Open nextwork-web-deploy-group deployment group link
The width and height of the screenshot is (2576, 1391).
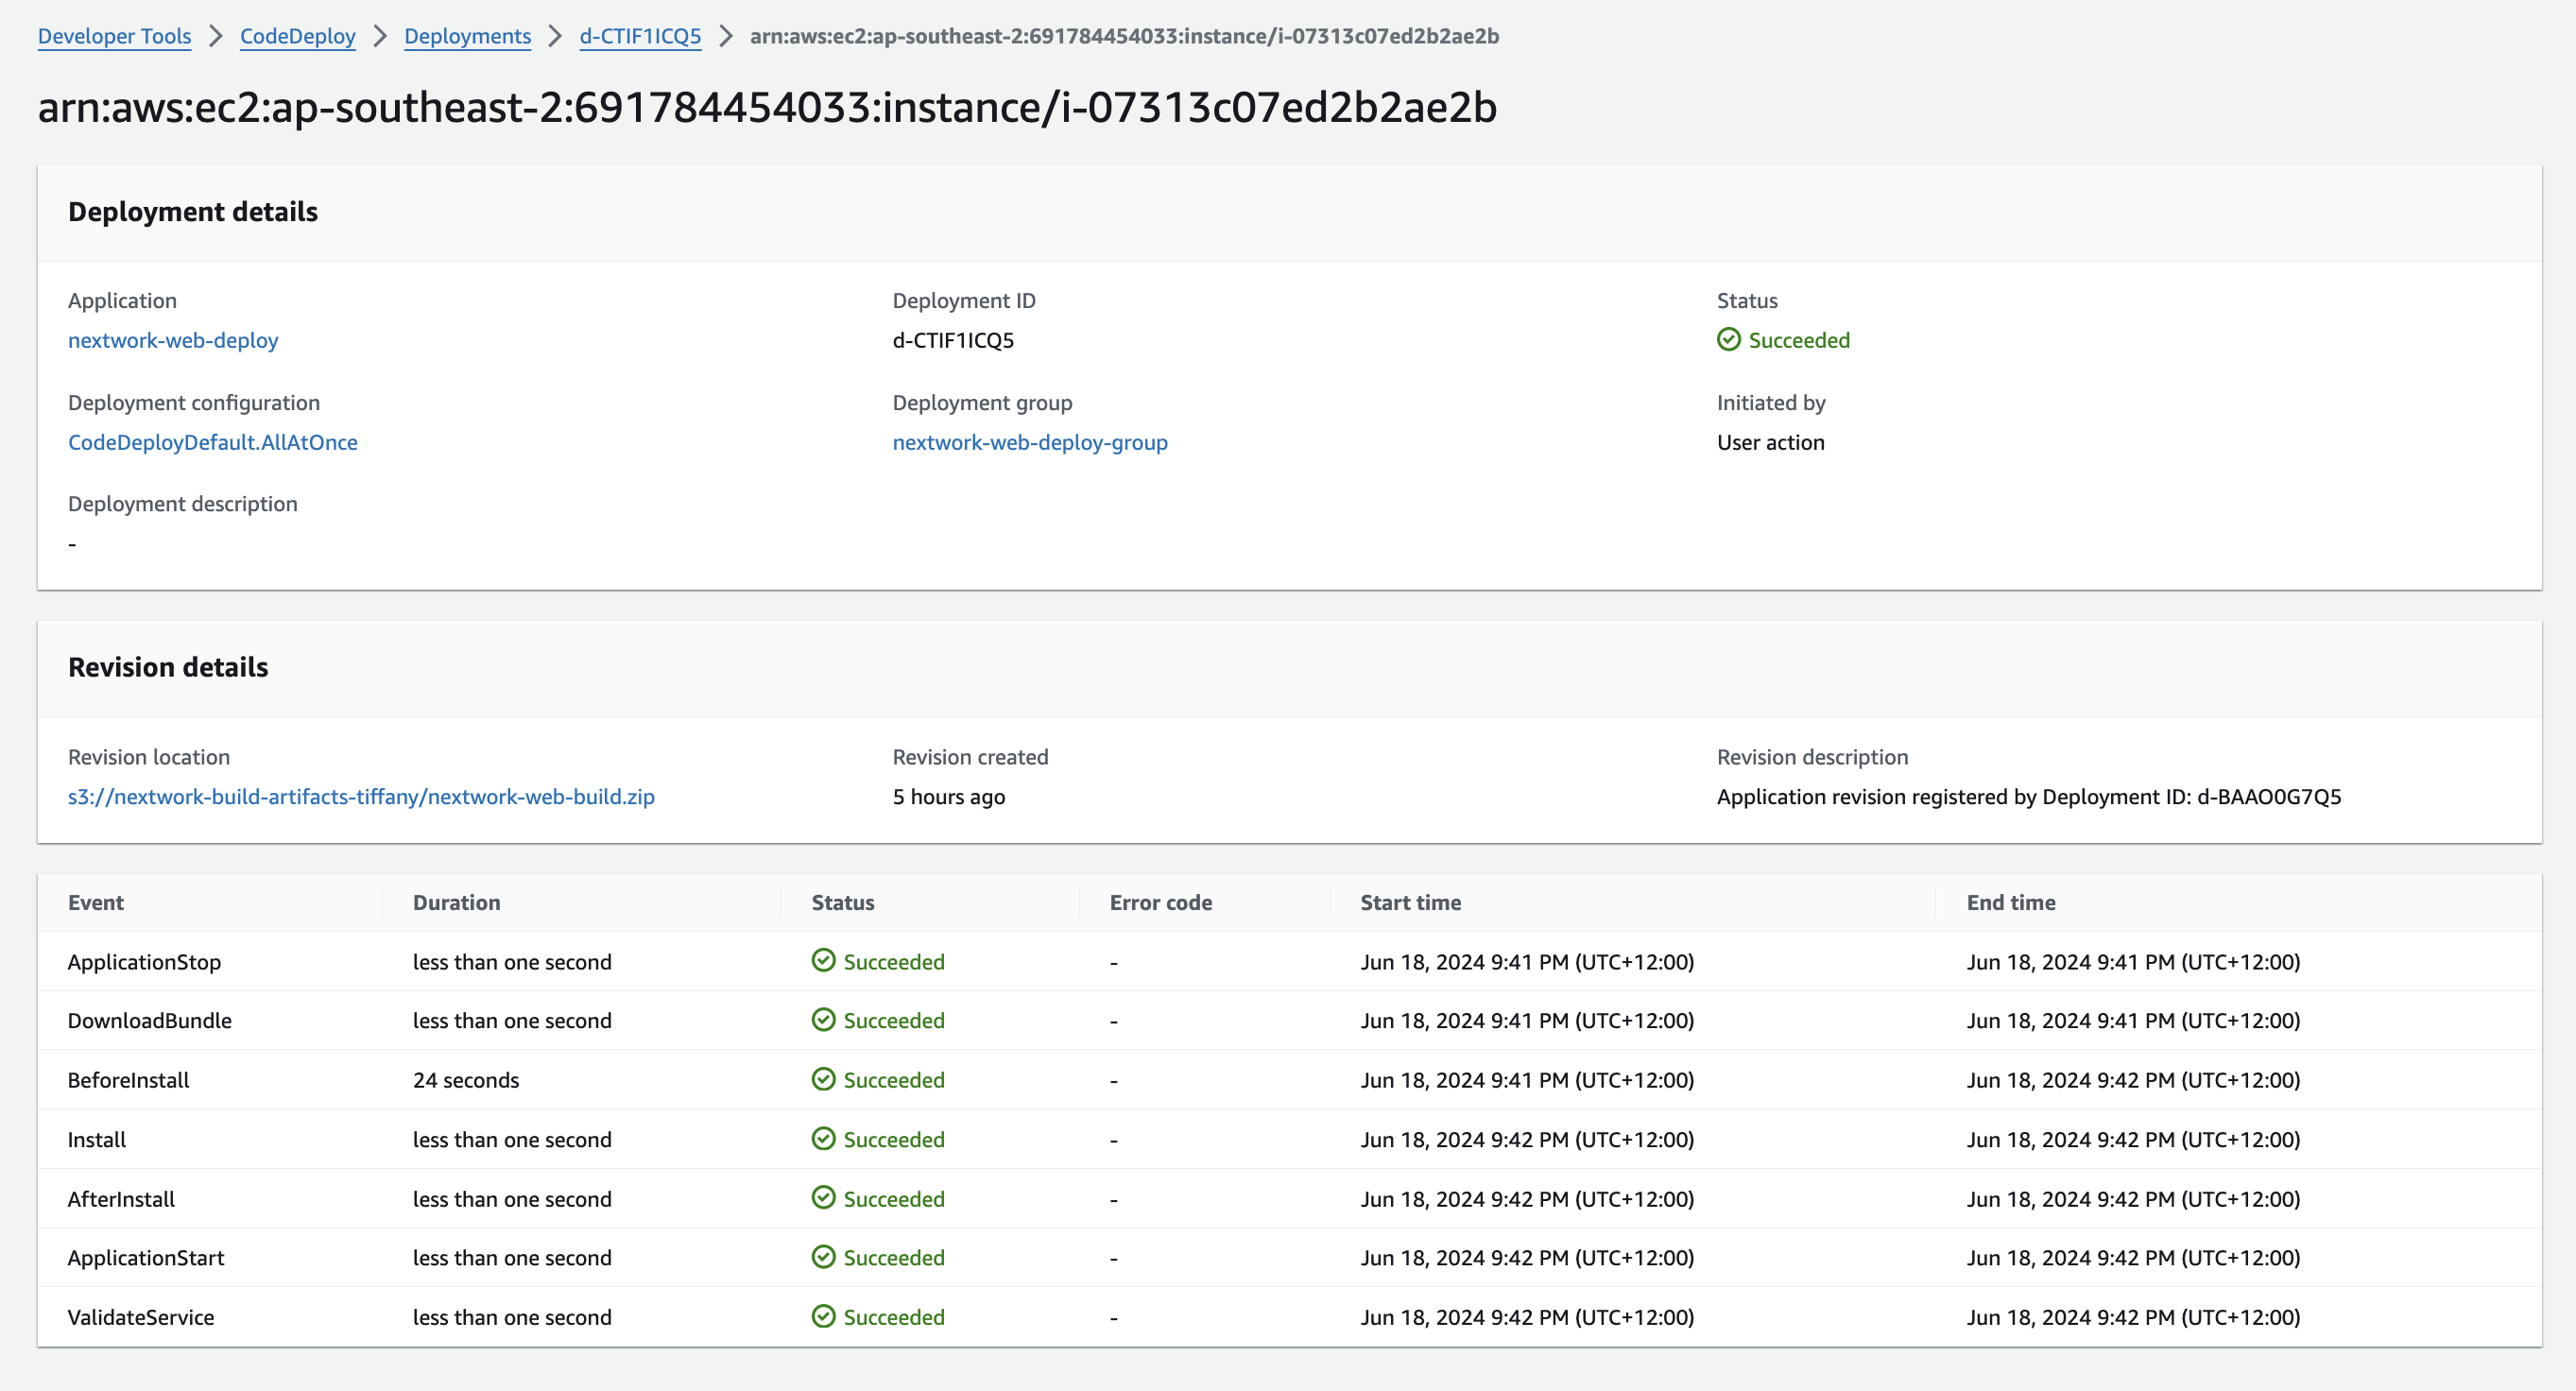click(x=1029, y=442)
